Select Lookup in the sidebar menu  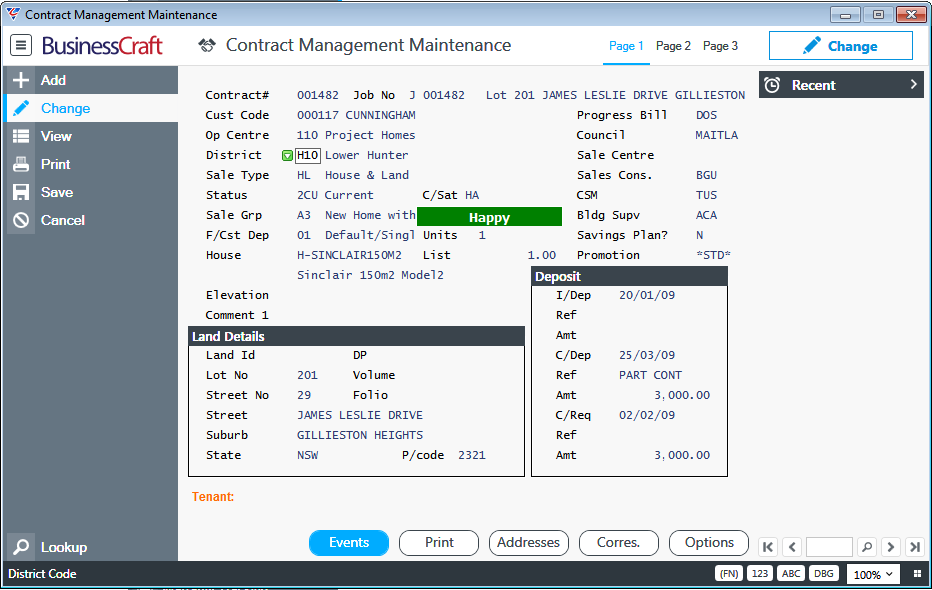coord(91,547)
